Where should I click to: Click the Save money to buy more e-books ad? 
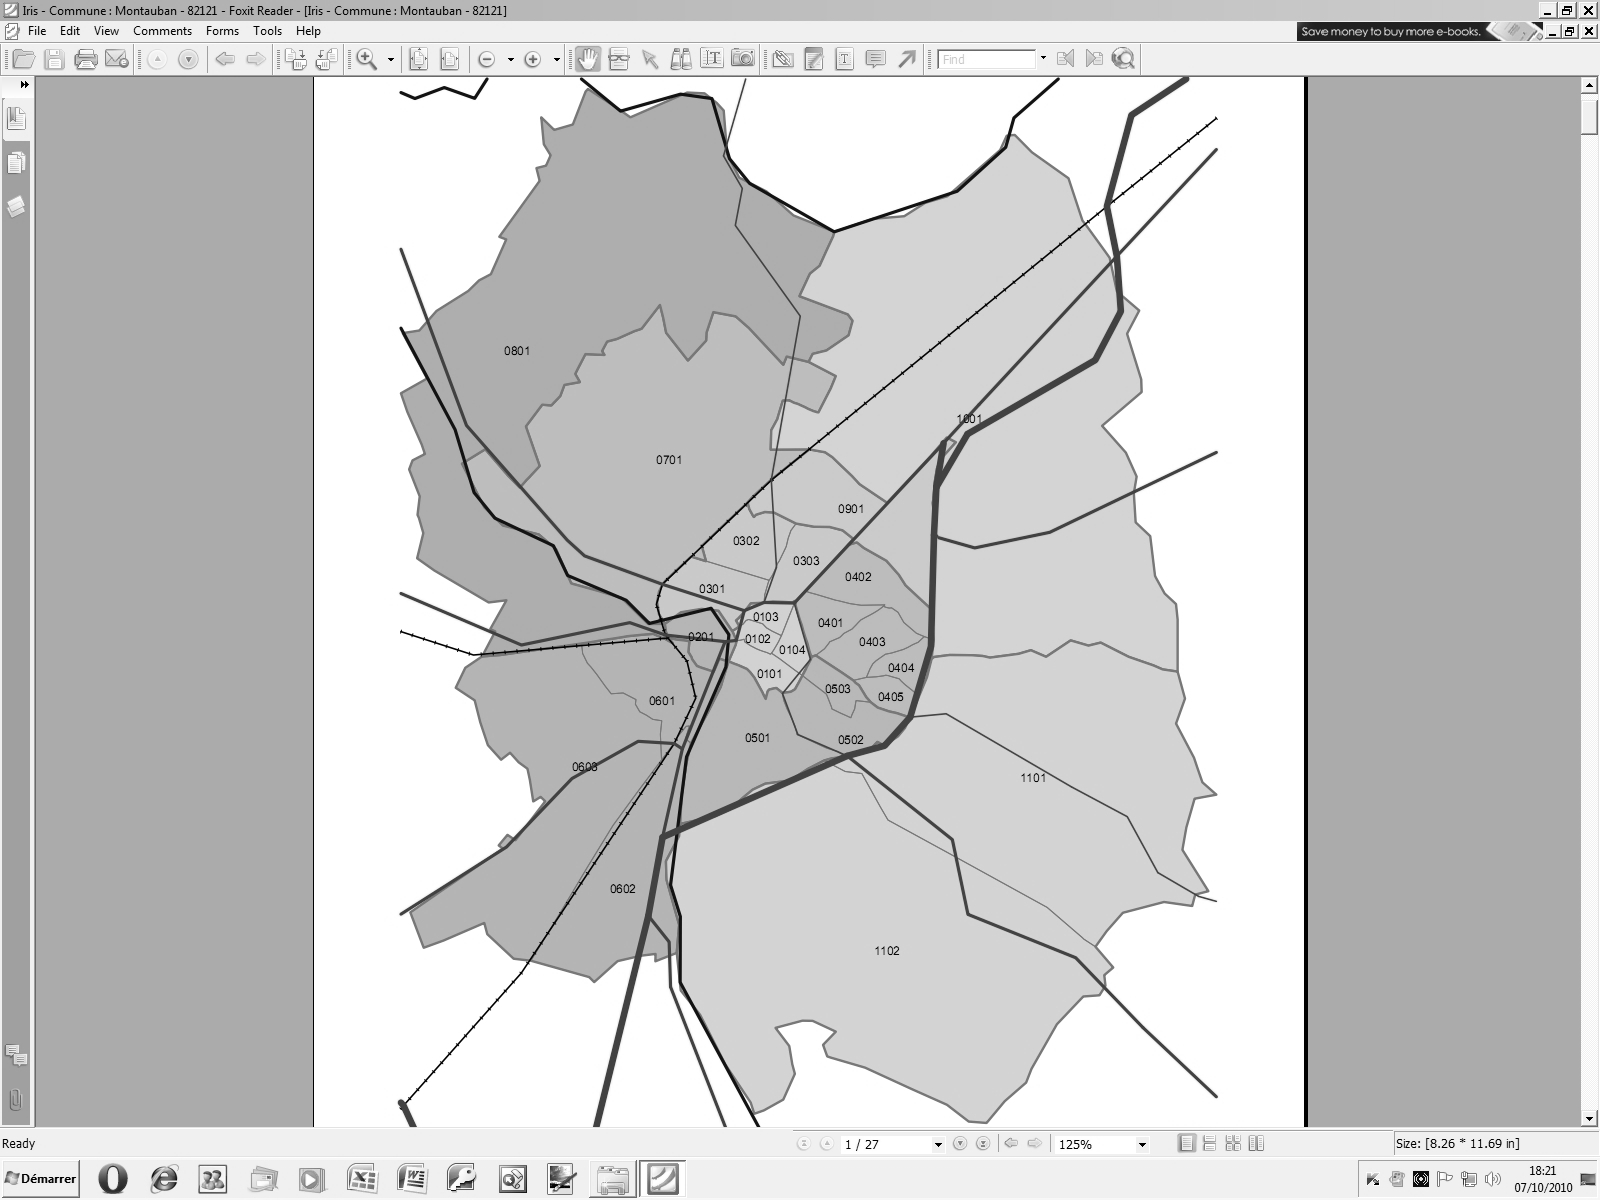(1420, 32)
